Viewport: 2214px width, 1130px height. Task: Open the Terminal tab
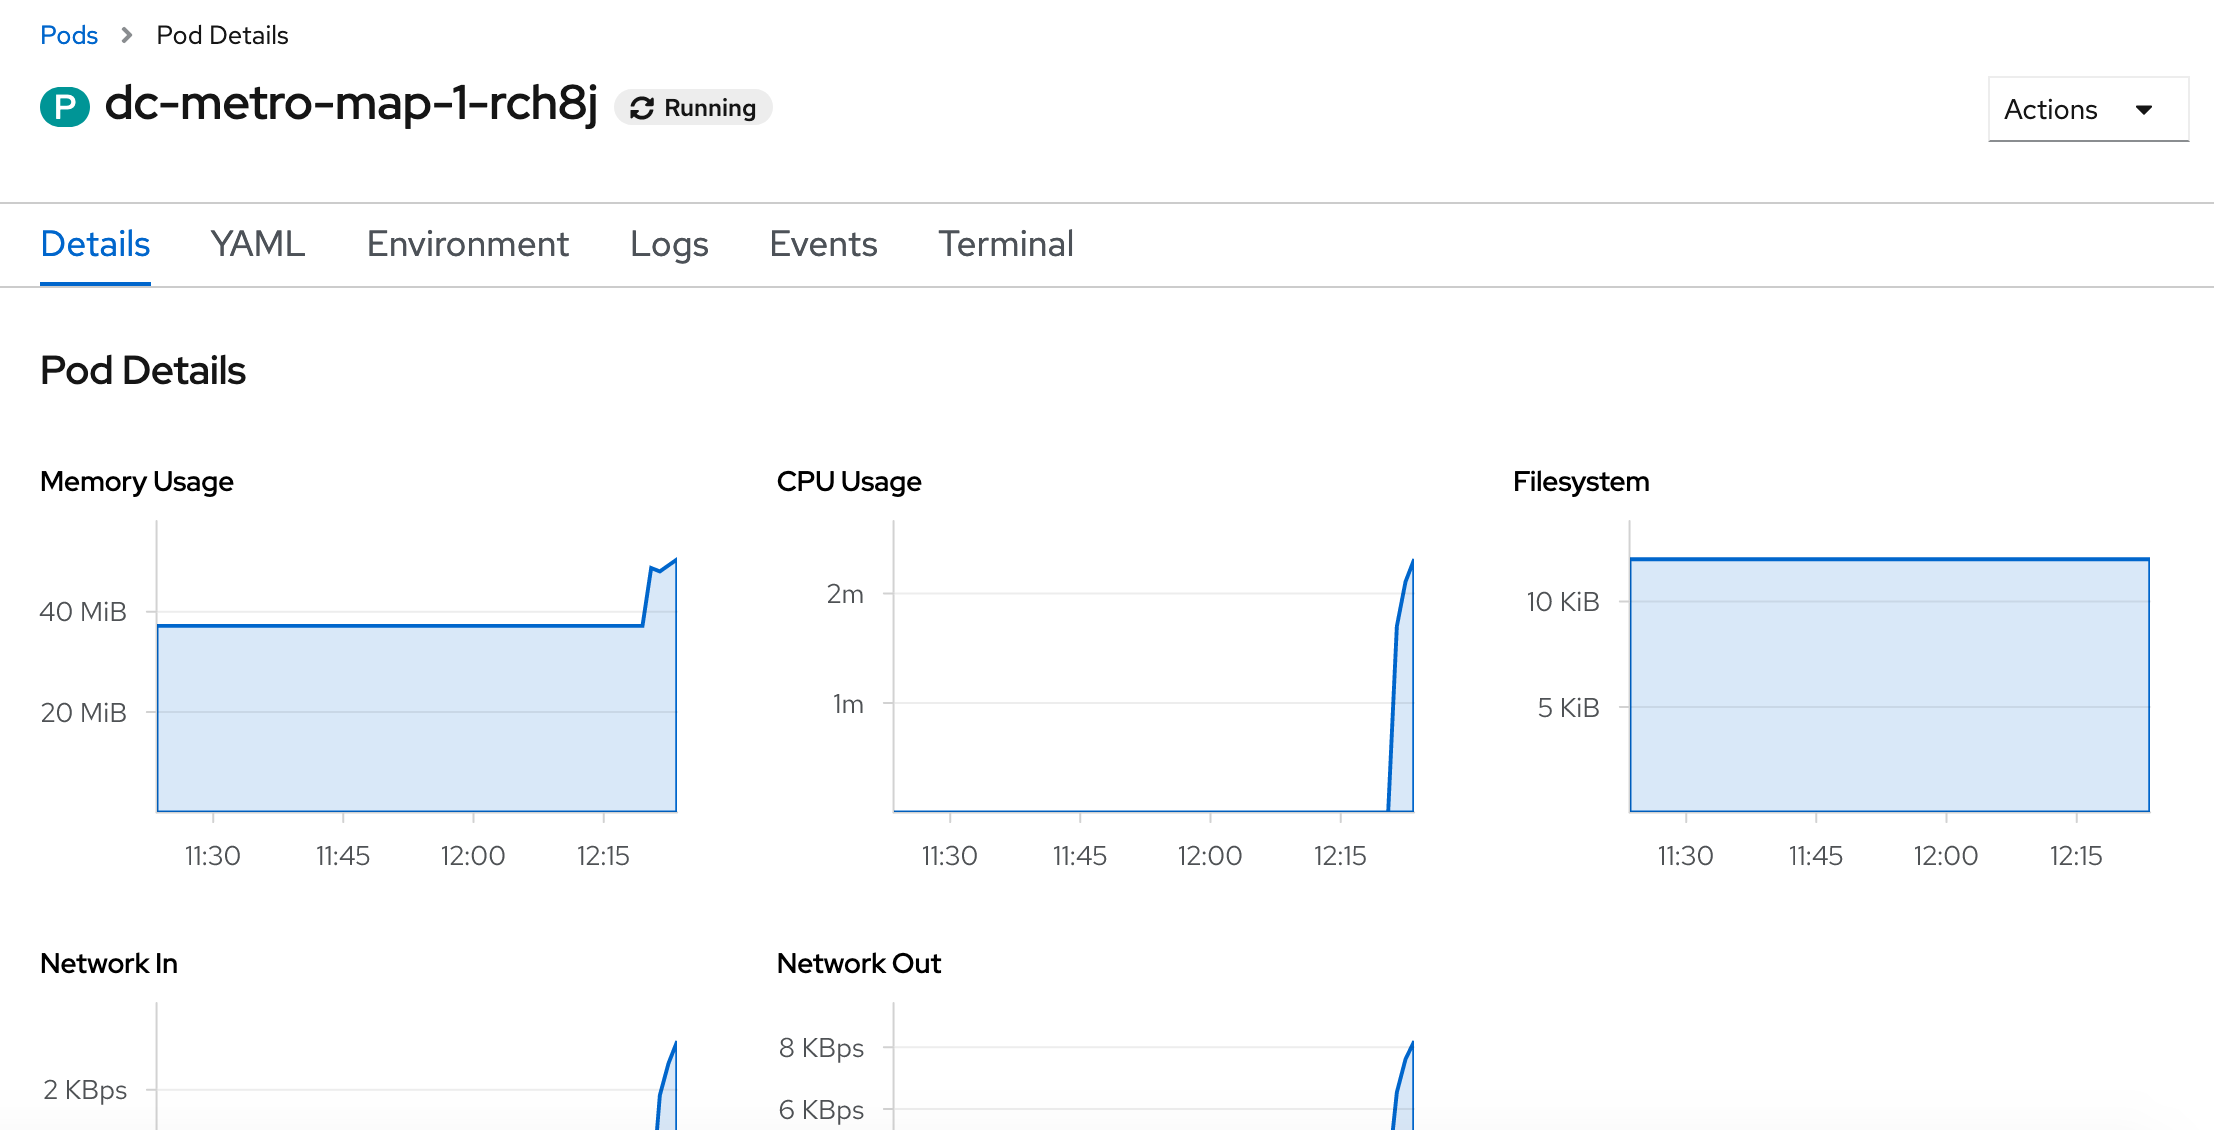pos(1005,244)
